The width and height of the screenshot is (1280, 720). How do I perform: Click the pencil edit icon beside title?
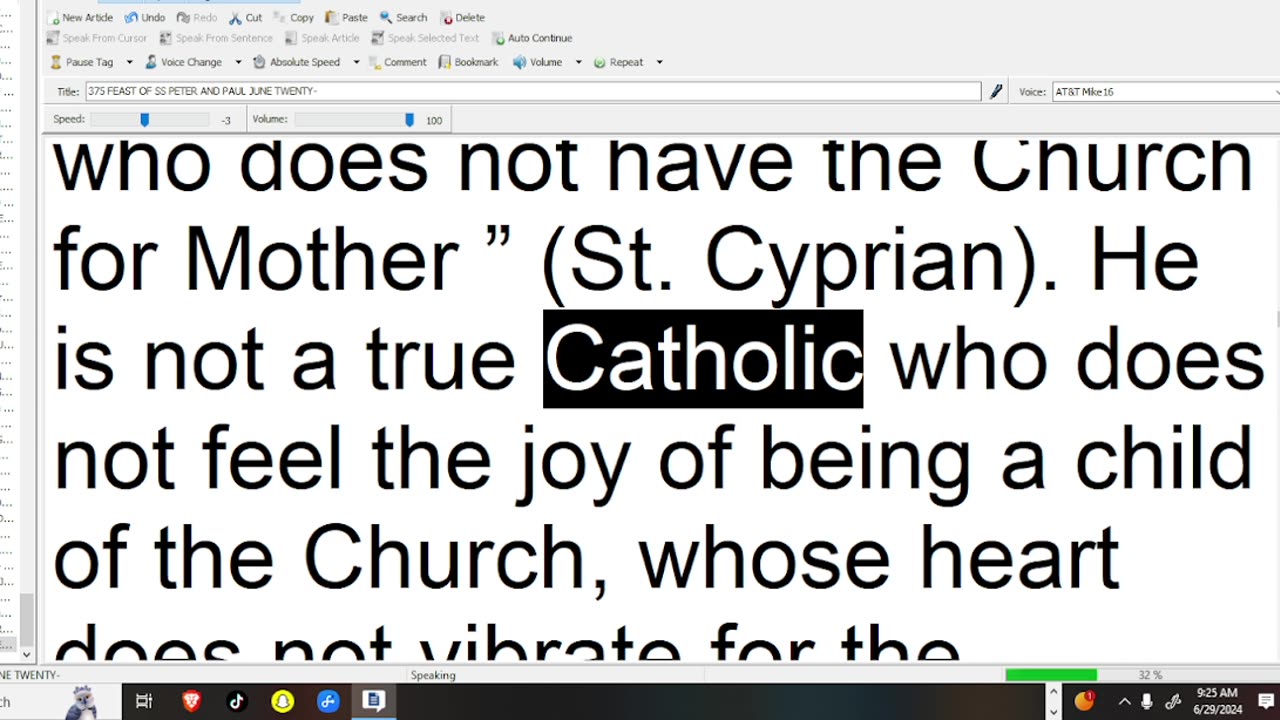coord(996,91)
